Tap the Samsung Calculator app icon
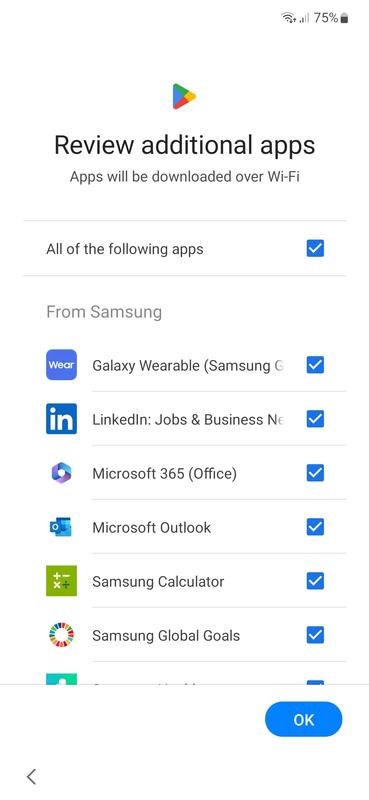Image resolution: width=369 pixels, height=800 pixels. click(x=61, y=581)
